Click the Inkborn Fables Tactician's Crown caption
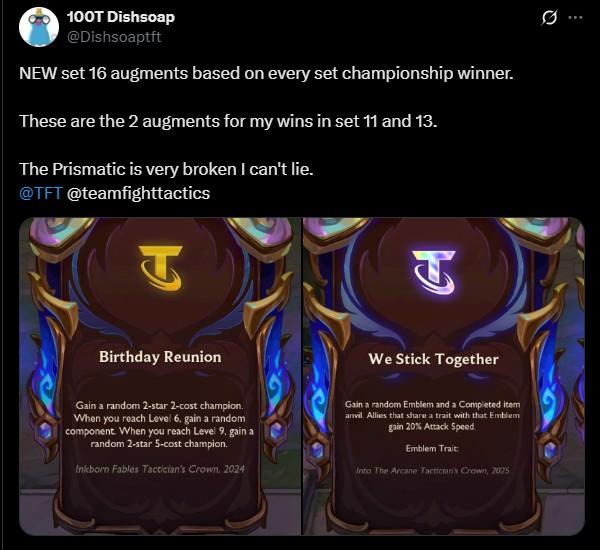 tap(160, 469)
